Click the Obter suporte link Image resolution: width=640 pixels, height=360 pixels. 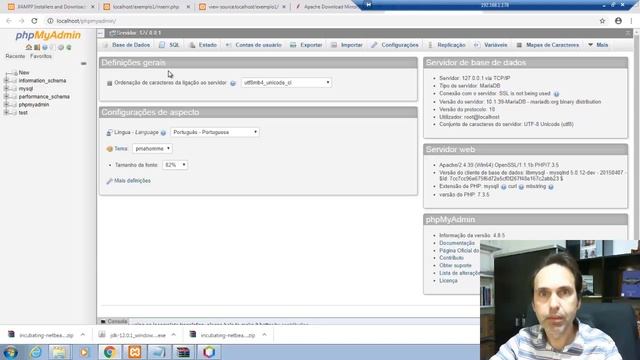click(455, 266)
